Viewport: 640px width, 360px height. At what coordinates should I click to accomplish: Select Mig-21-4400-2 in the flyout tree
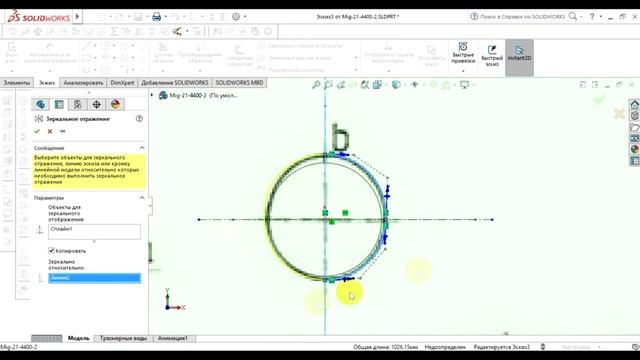[204, 96]
